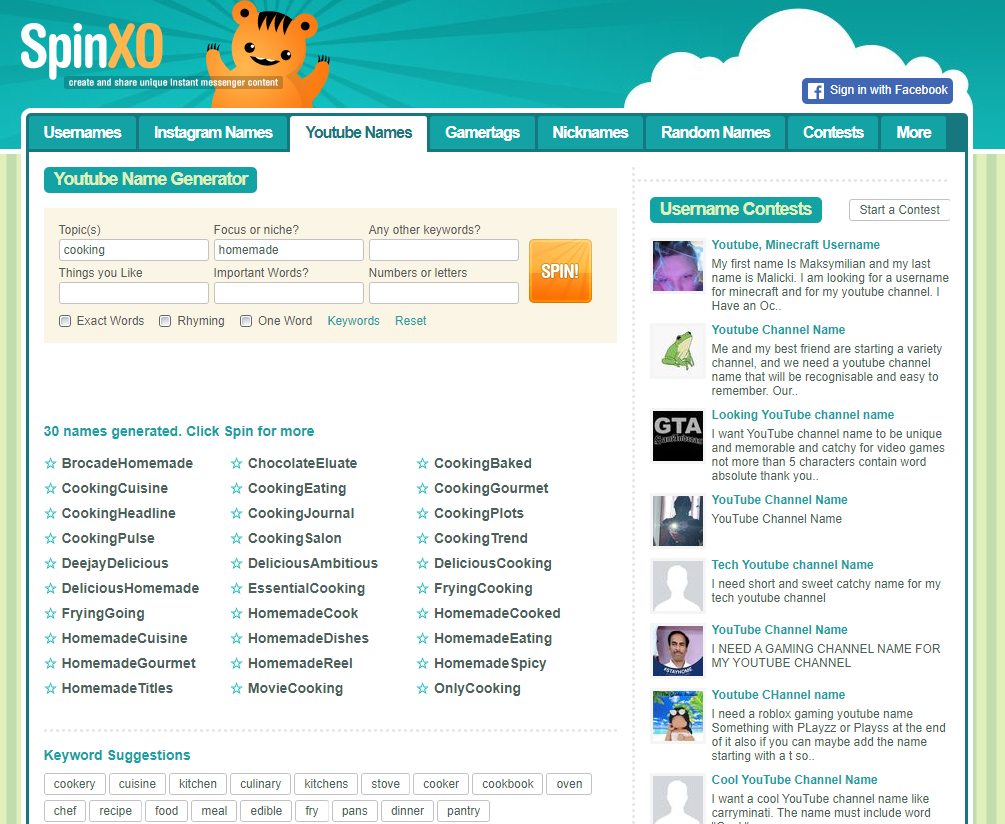
Task: Click the star beside CookingTrend
Action: tap(422, 538)
